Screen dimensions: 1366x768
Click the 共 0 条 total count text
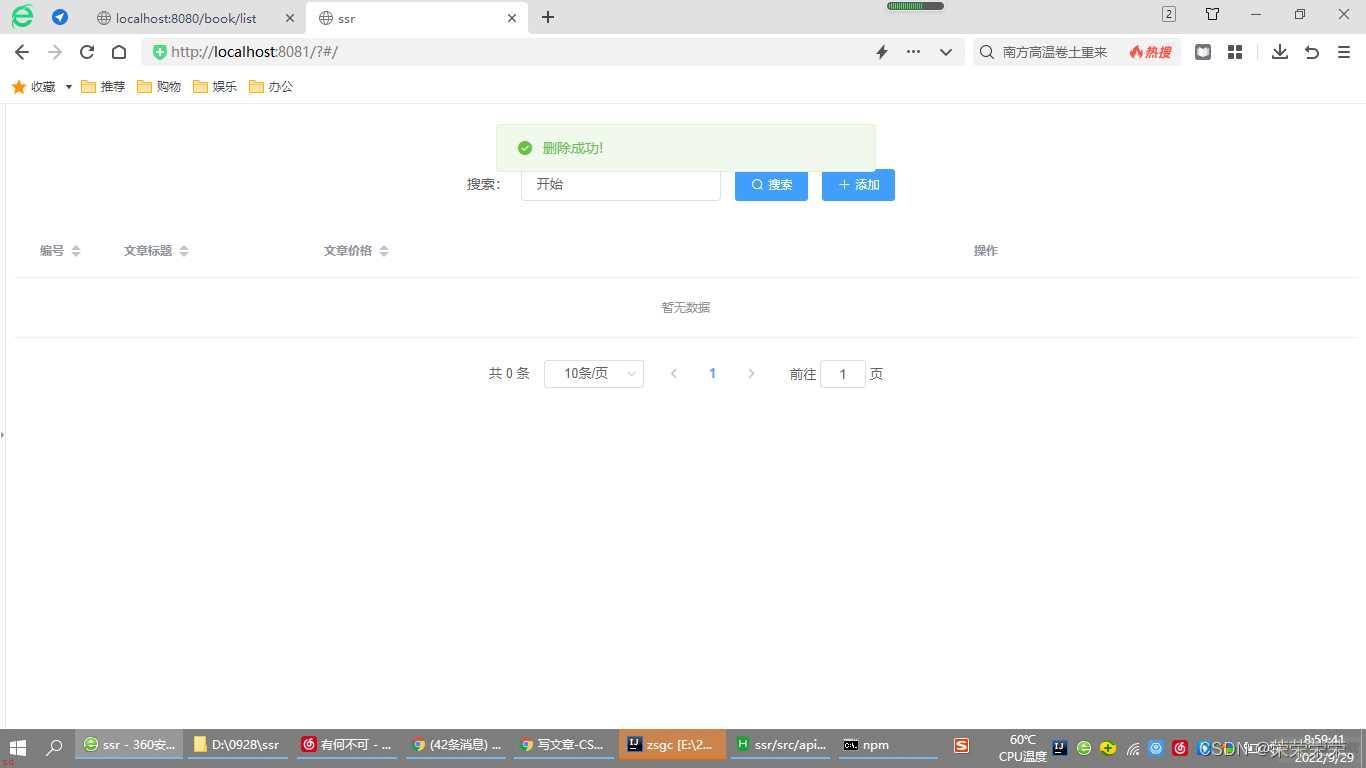point(509,374)
